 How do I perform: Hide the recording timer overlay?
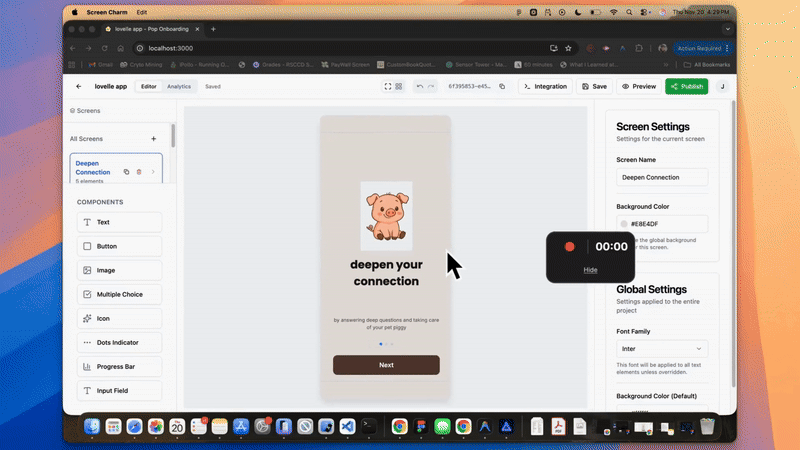[x=590, y=270]
